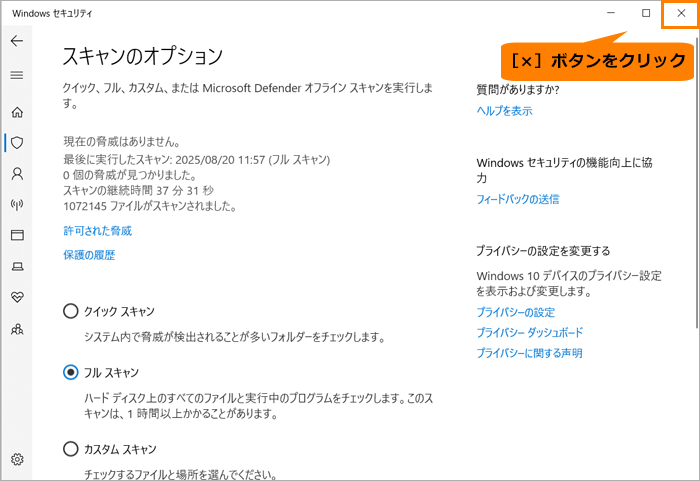Open the プライバシー ダッシュボード link
700x481 pixels.
coord(530,333)
